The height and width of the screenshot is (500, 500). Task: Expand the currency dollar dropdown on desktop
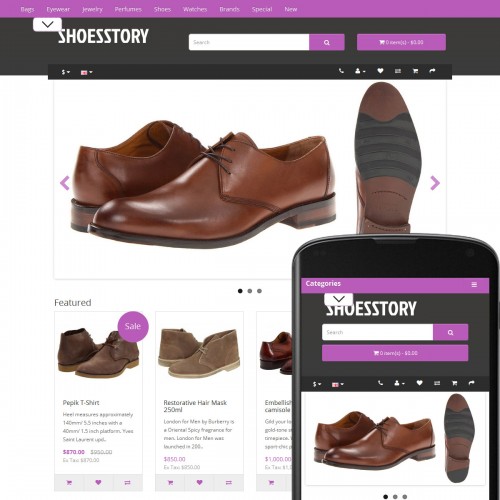(x=66, y=72)
